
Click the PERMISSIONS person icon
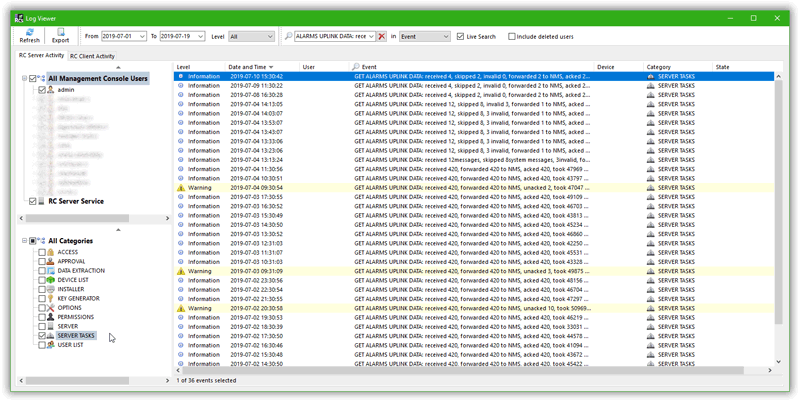[x=51, y=317]
